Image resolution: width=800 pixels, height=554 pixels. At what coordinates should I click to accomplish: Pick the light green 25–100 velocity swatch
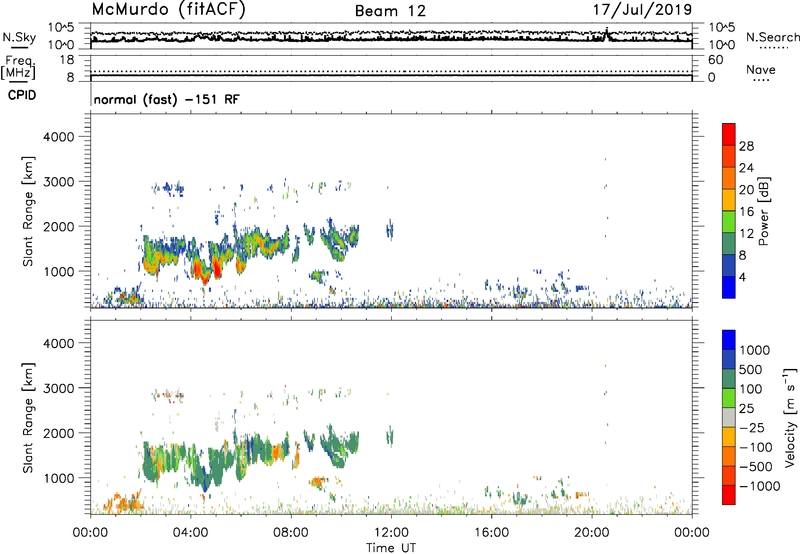coord(729,398)
